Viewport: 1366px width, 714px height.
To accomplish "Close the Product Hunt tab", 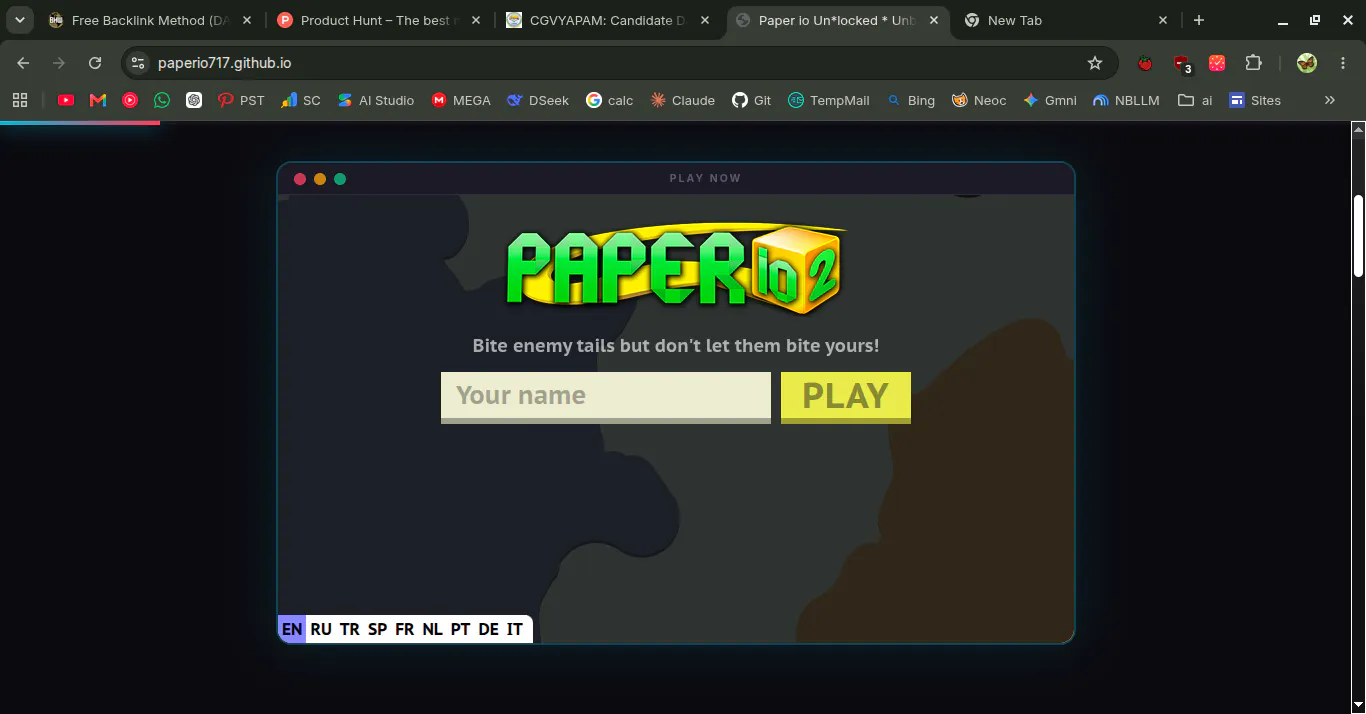I will click(x=476, y=20).
